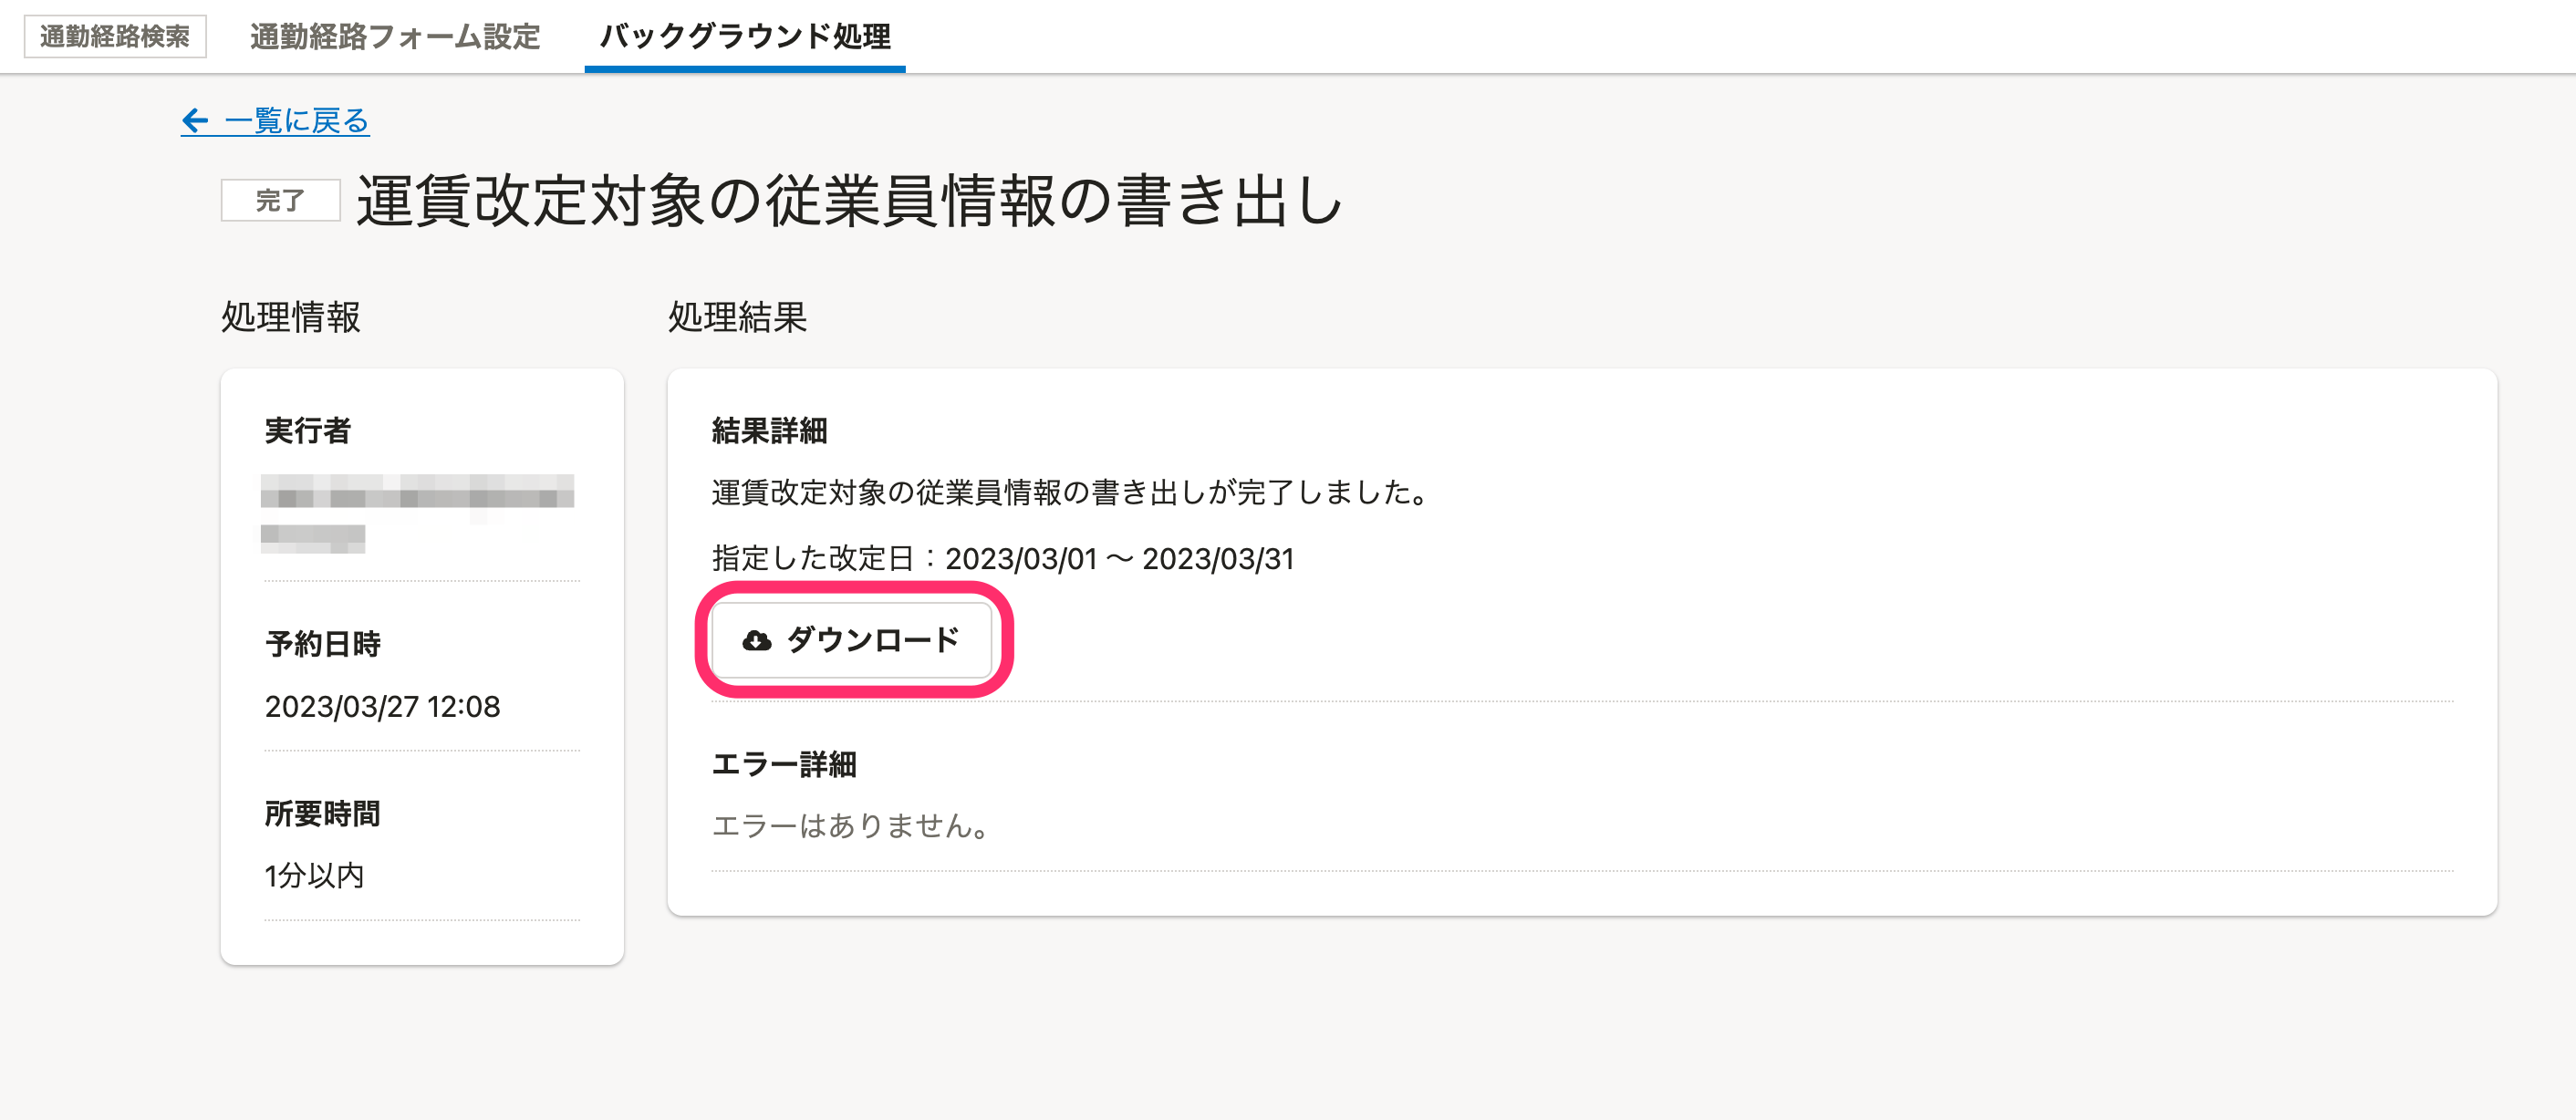
Task: Click the 所要時間 value 1分以内
Action: point(314,876)
